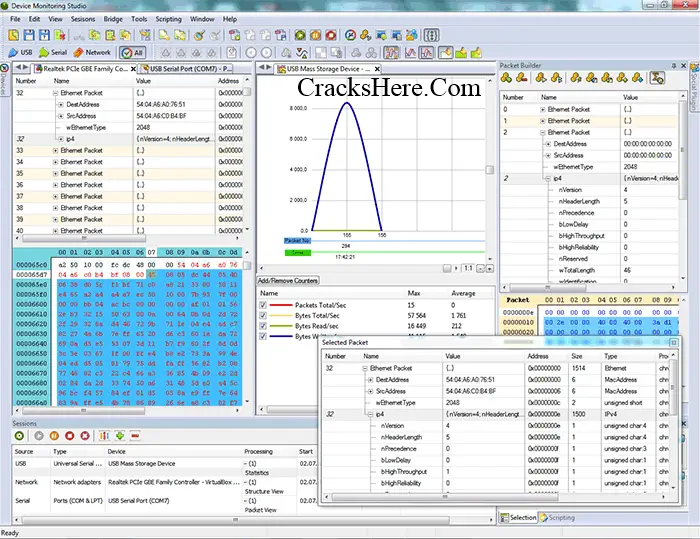Toggle the All devices filter

click(x=132, y=53)
